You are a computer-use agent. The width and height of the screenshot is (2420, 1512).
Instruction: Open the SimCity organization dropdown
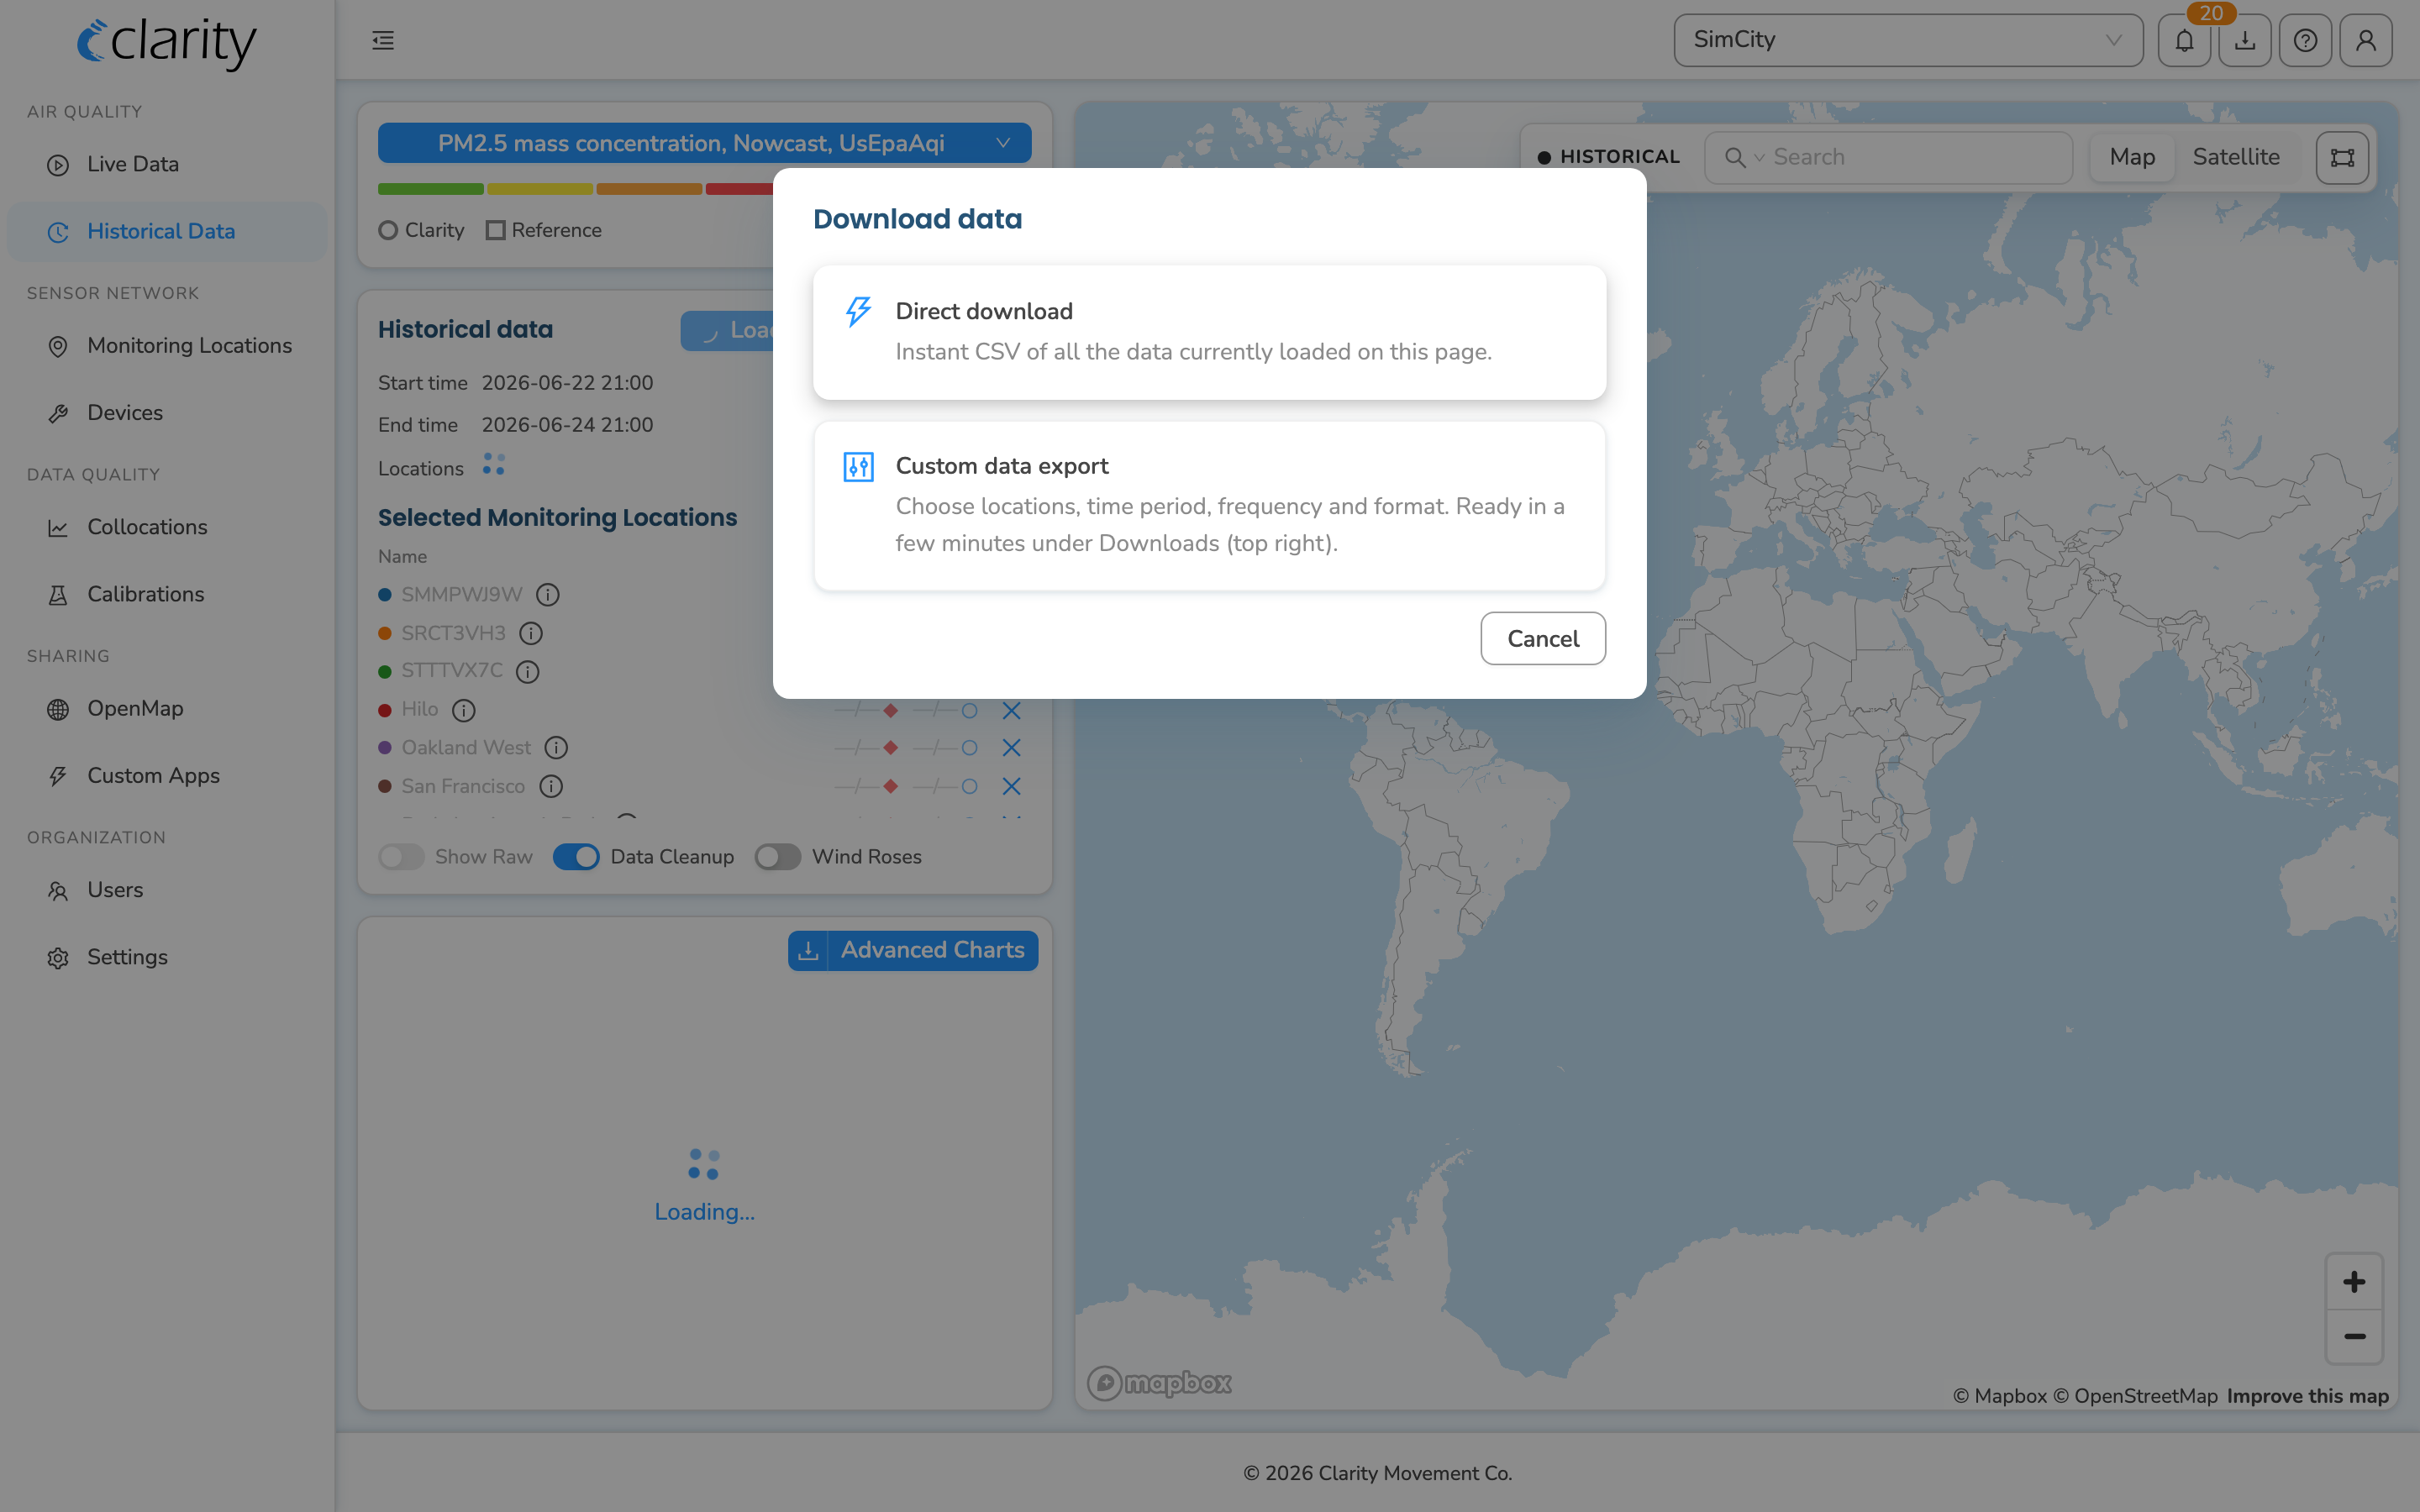click(x=1908, y=40)
